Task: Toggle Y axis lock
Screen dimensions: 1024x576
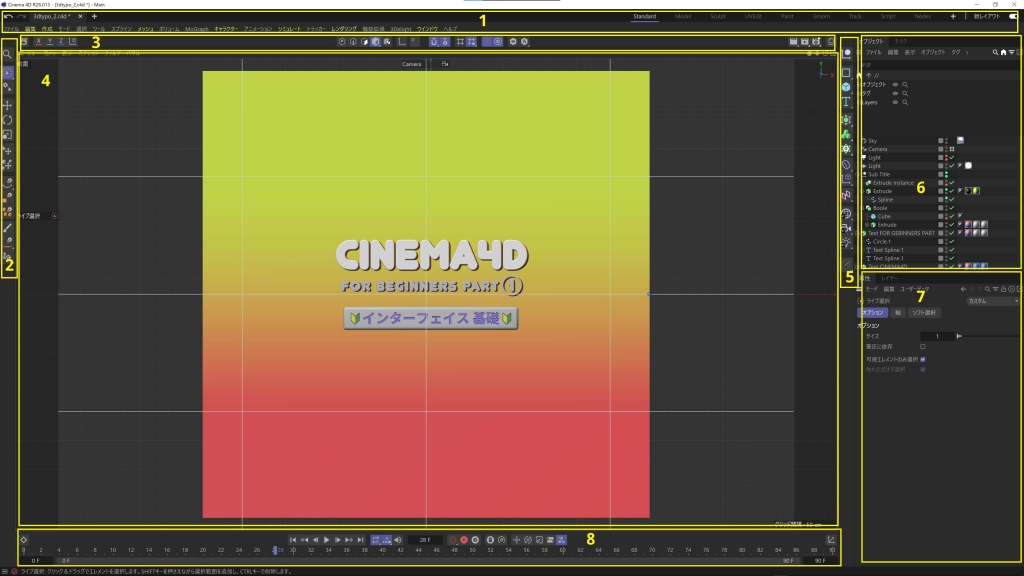Action: pos(50,42)
